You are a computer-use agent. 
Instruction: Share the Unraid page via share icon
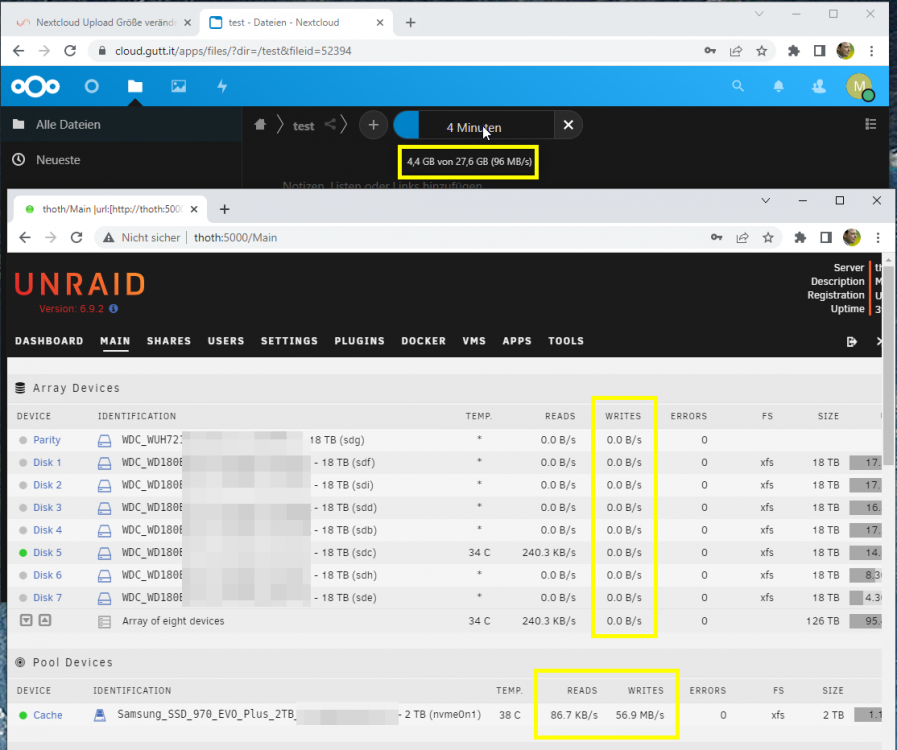742,237
